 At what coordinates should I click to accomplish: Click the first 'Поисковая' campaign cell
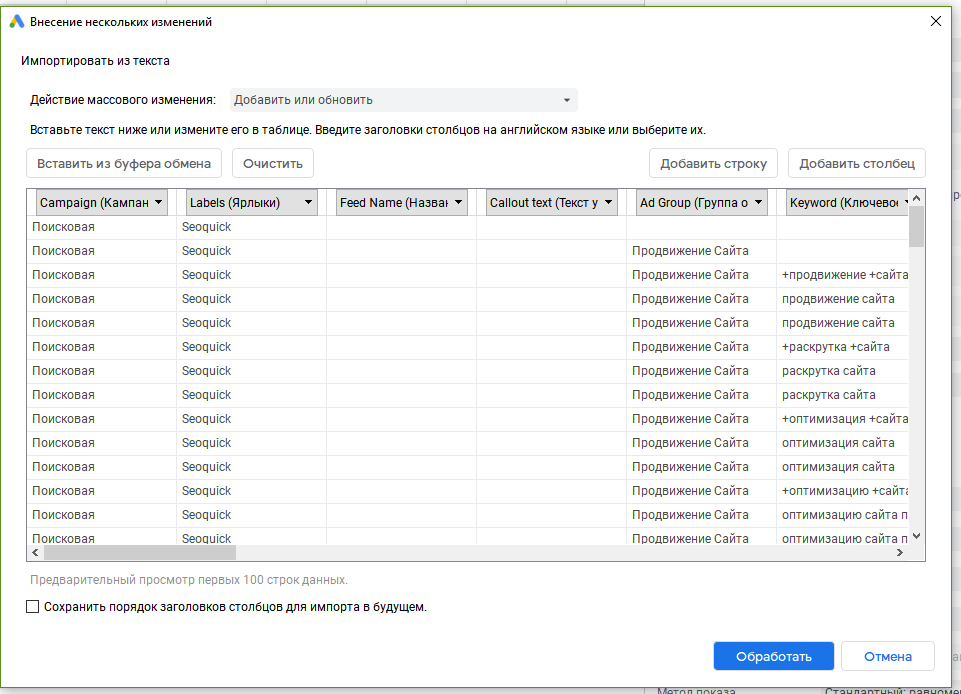tap(102, 227)
